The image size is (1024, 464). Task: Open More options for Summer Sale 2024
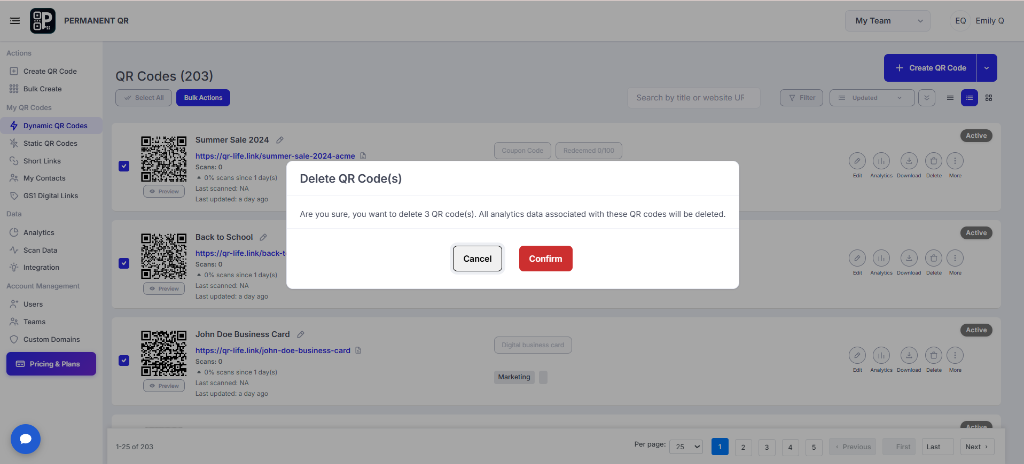(x=955, y=160)
